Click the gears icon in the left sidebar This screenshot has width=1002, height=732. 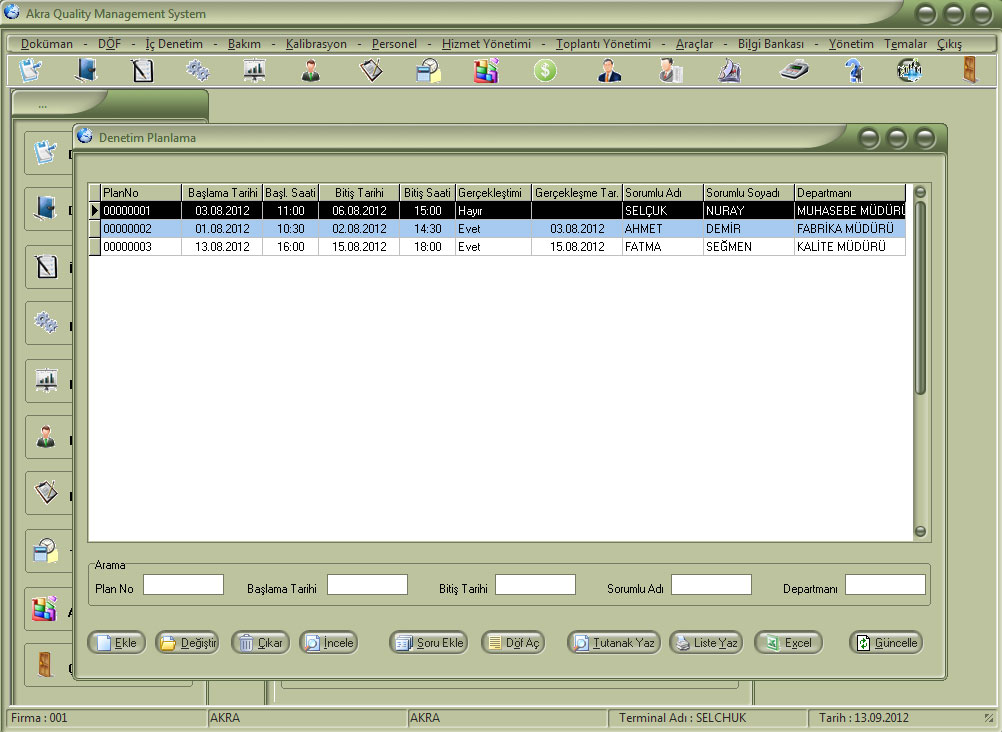46,322
